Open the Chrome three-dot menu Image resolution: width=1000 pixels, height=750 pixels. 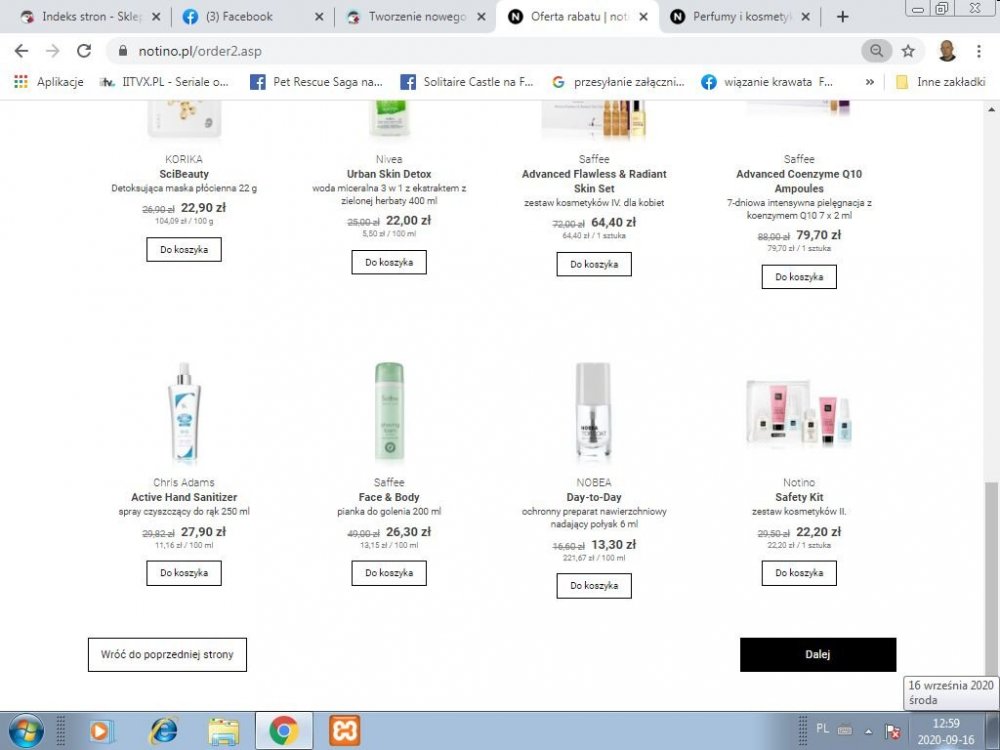[978, 51]
